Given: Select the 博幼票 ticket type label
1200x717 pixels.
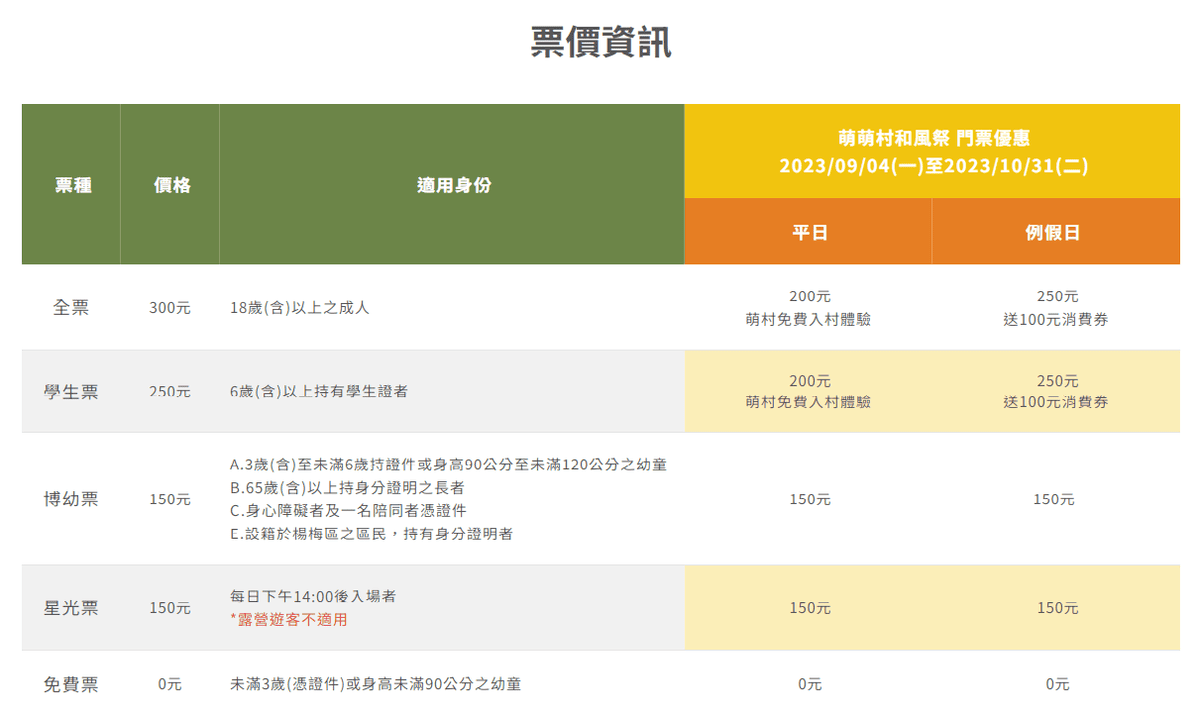Looking at the screenshot, I should (x=71, y=499).
